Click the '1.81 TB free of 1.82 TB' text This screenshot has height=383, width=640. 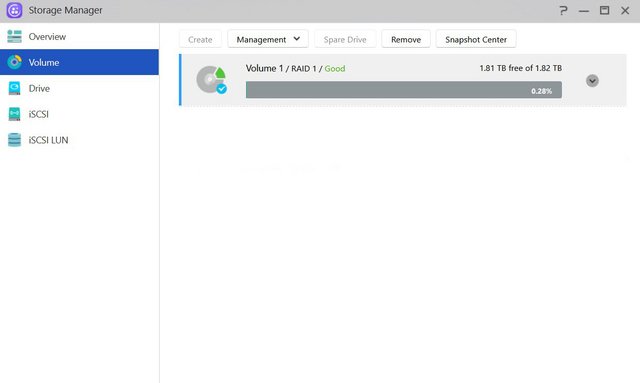point(520,68)
